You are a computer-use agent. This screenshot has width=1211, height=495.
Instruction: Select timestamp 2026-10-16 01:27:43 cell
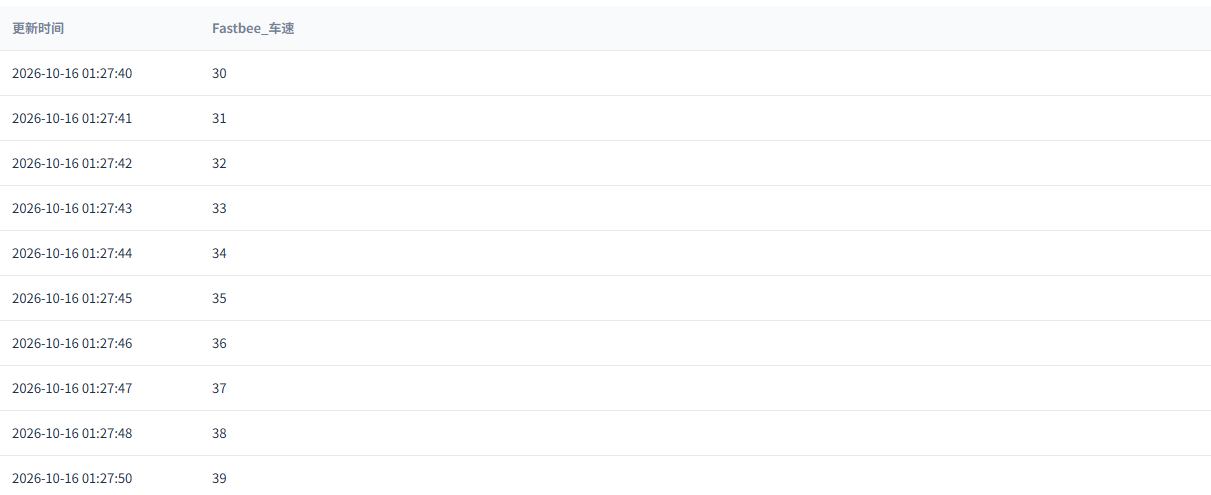(x=72, y=208)
